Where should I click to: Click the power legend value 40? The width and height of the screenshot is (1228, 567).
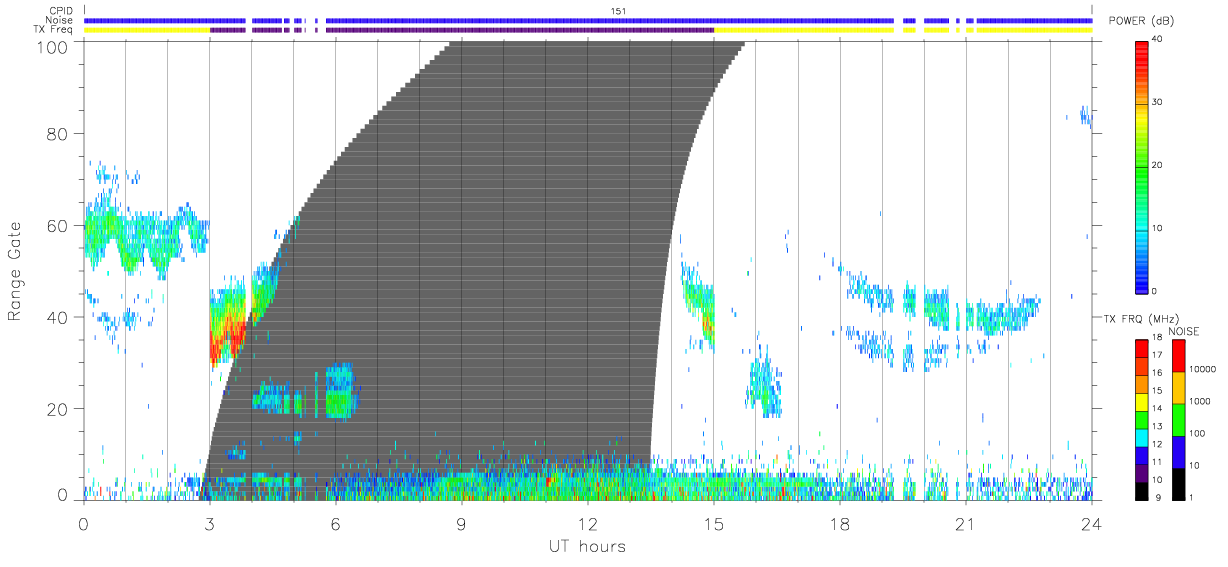tap(1157, 40)
